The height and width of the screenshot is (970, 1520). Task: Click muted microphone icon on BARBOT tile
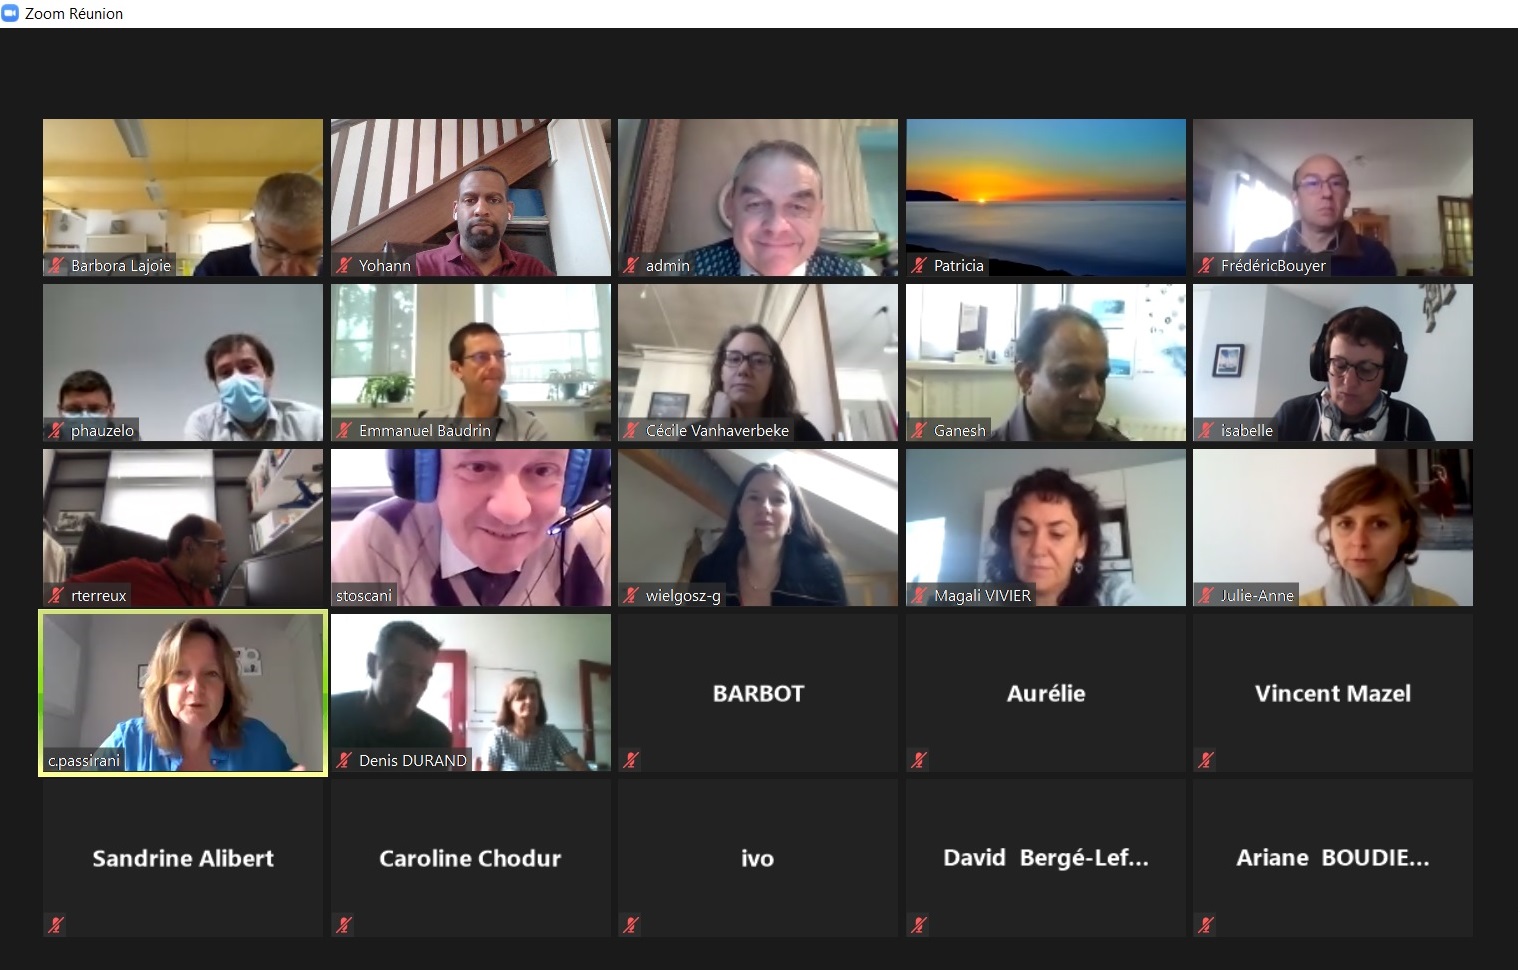point(631,760)
